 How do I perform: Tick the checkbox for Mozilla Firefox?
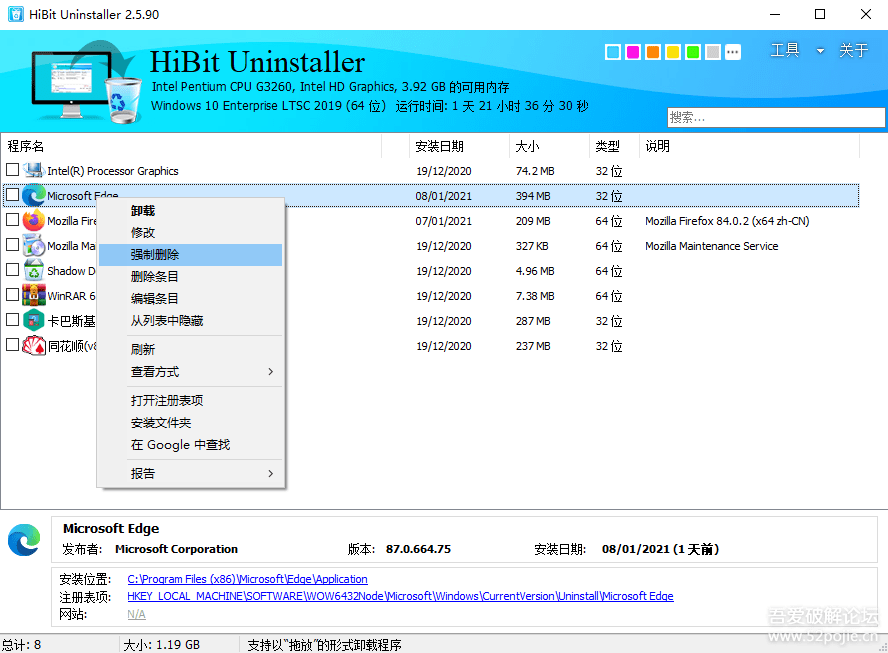pos(12,220)
